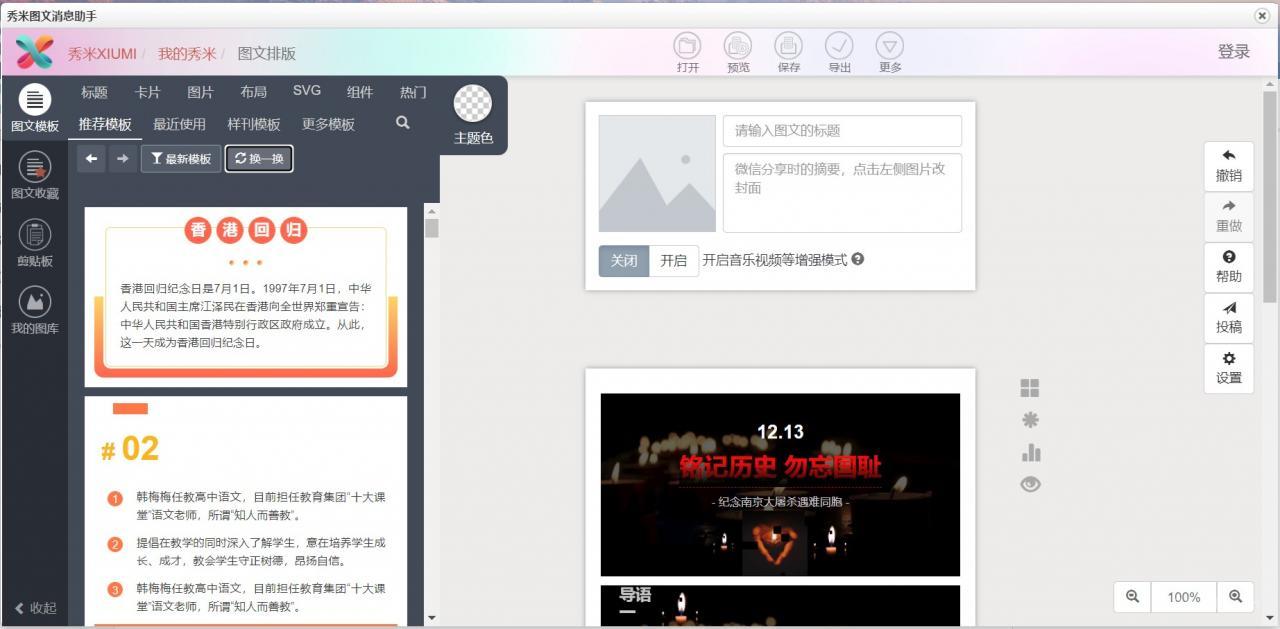Click the bar chart icon beside canvas
Screen dimensions: 1280x629
1030,452
